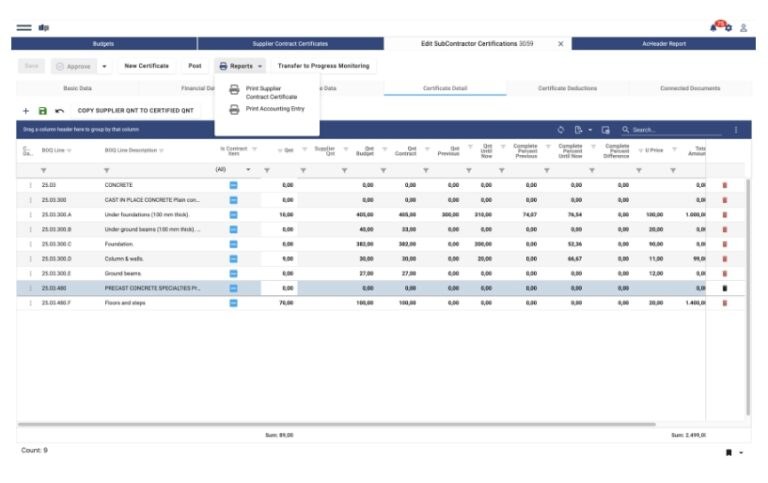Edit Qnt cell for Floors and steps
The width and height of the screenshot is (768, 483).
point(279,303)
